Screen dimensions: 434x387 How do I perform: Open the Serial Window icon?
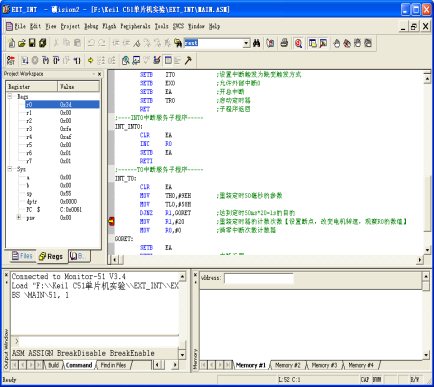[157, 60]
